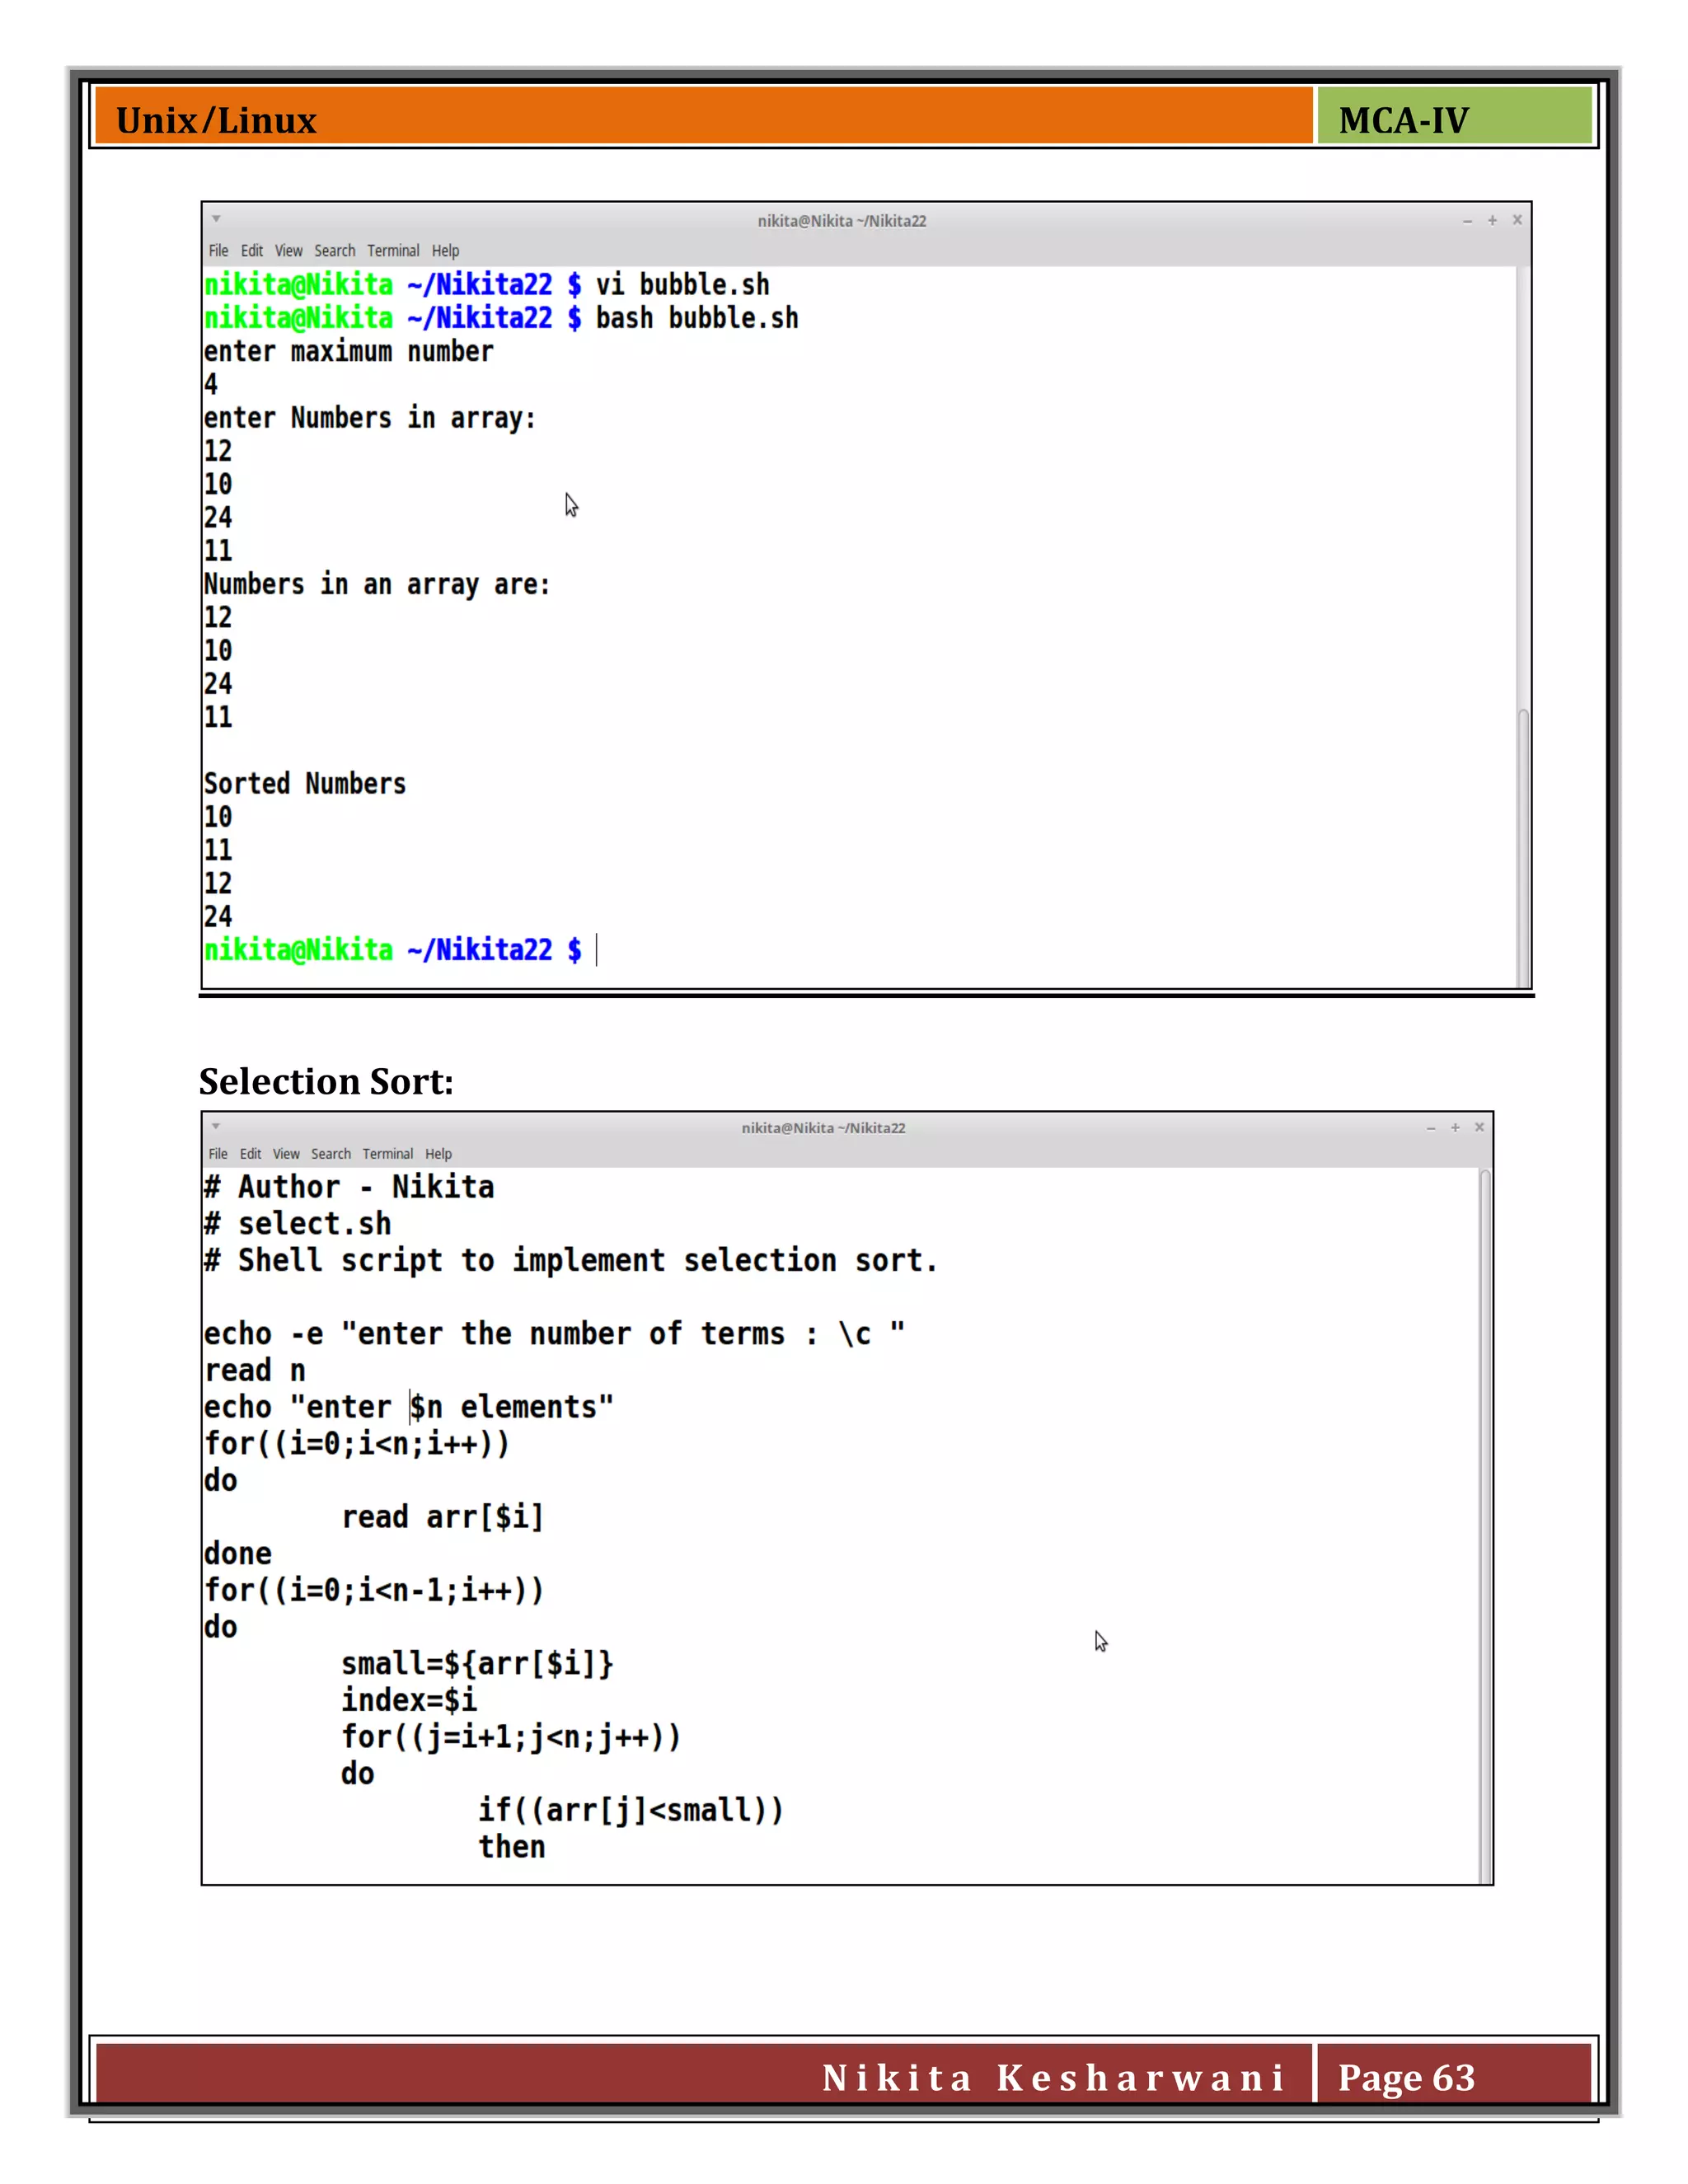Click the 'index=$i' line
This screenshot has height=2184, width=1688.
click(x=409, y=1700)
